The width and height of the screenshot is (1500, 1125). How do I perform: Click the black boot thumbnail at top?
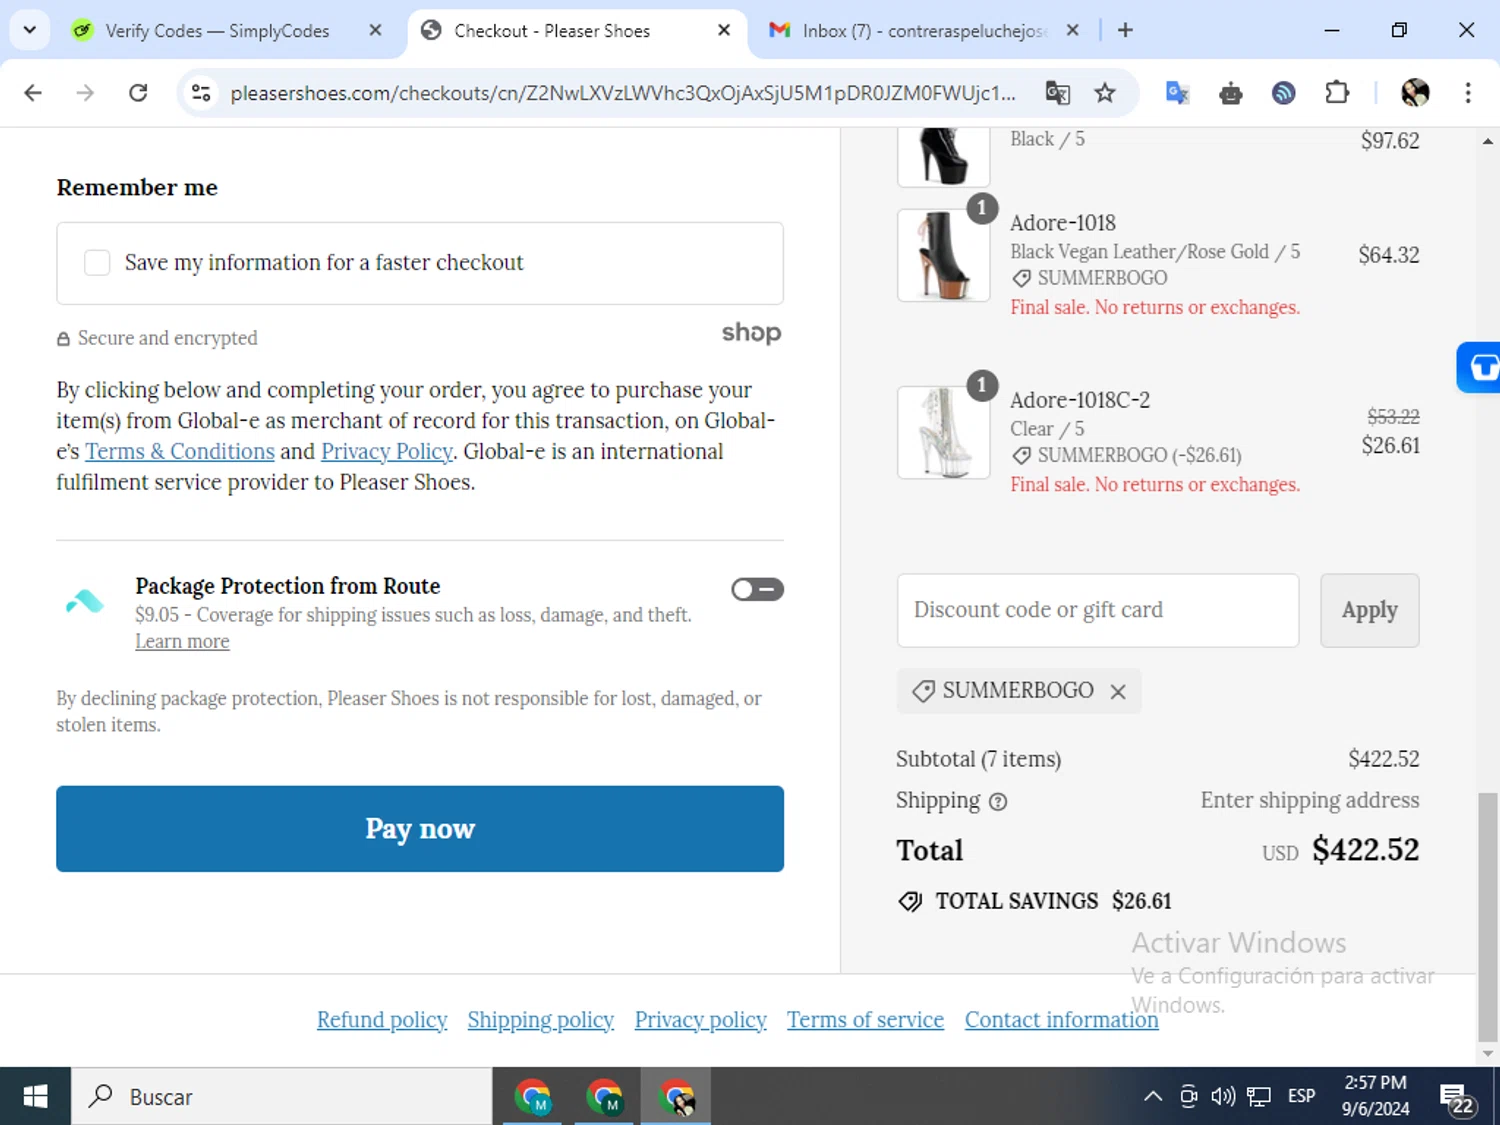tap(944, 157)
